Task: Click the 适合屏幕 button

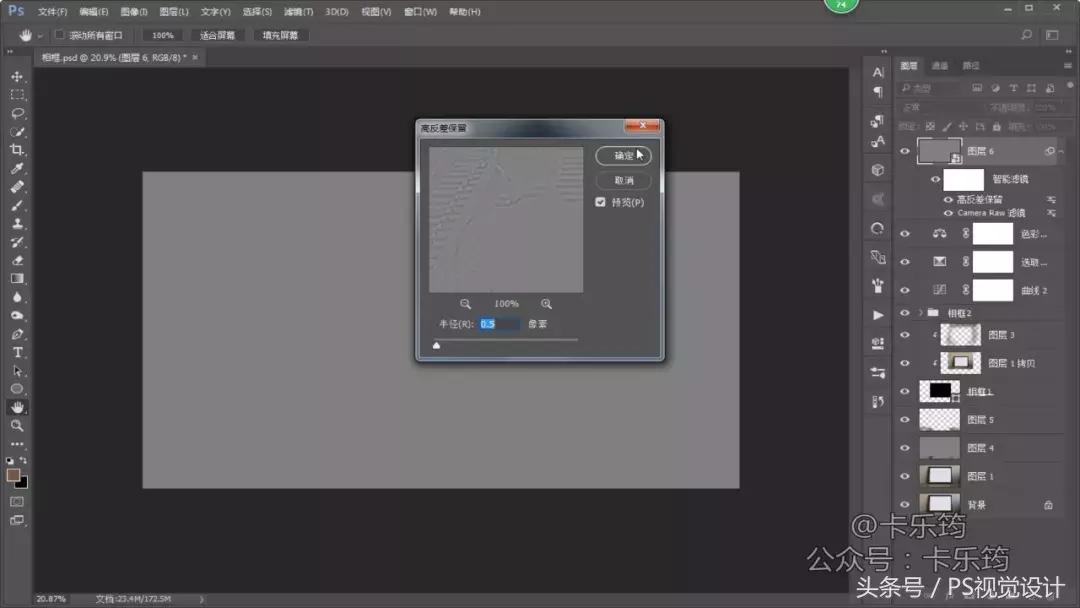Action: point(216,33)
